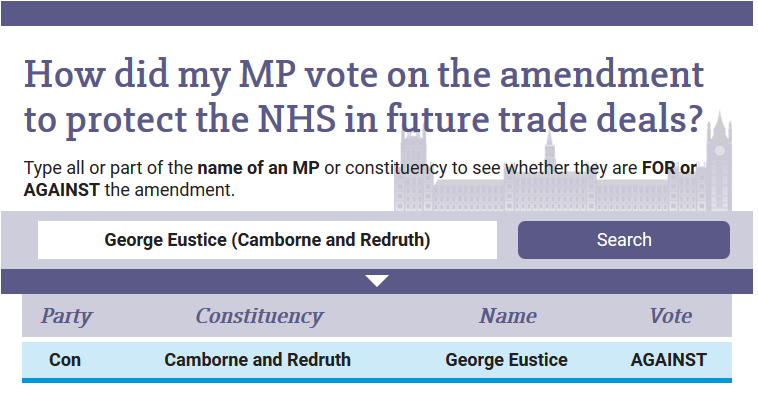The width and height of the screenshot is (758, 415).
Task: Select the Party column header
Action: click(66, 317)
